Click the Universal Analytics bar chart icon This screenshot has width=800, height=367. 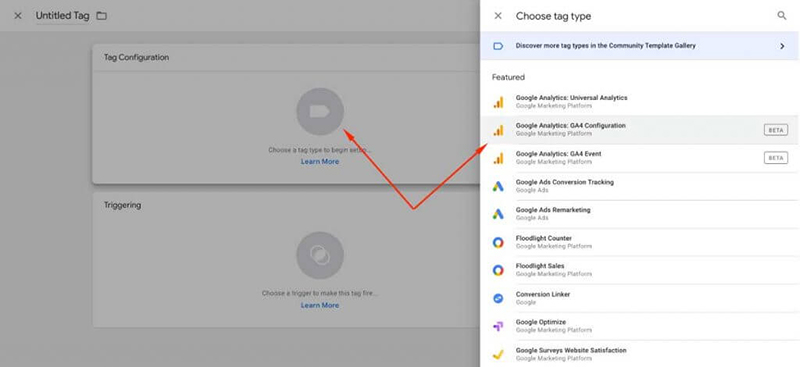pos(498,102)
